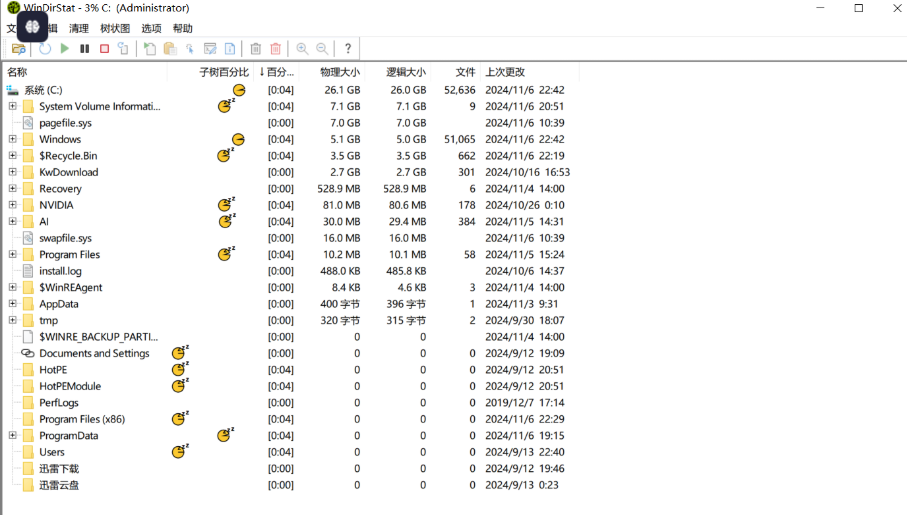Click the sleeping pacman icon in Users row

[180, 451]
